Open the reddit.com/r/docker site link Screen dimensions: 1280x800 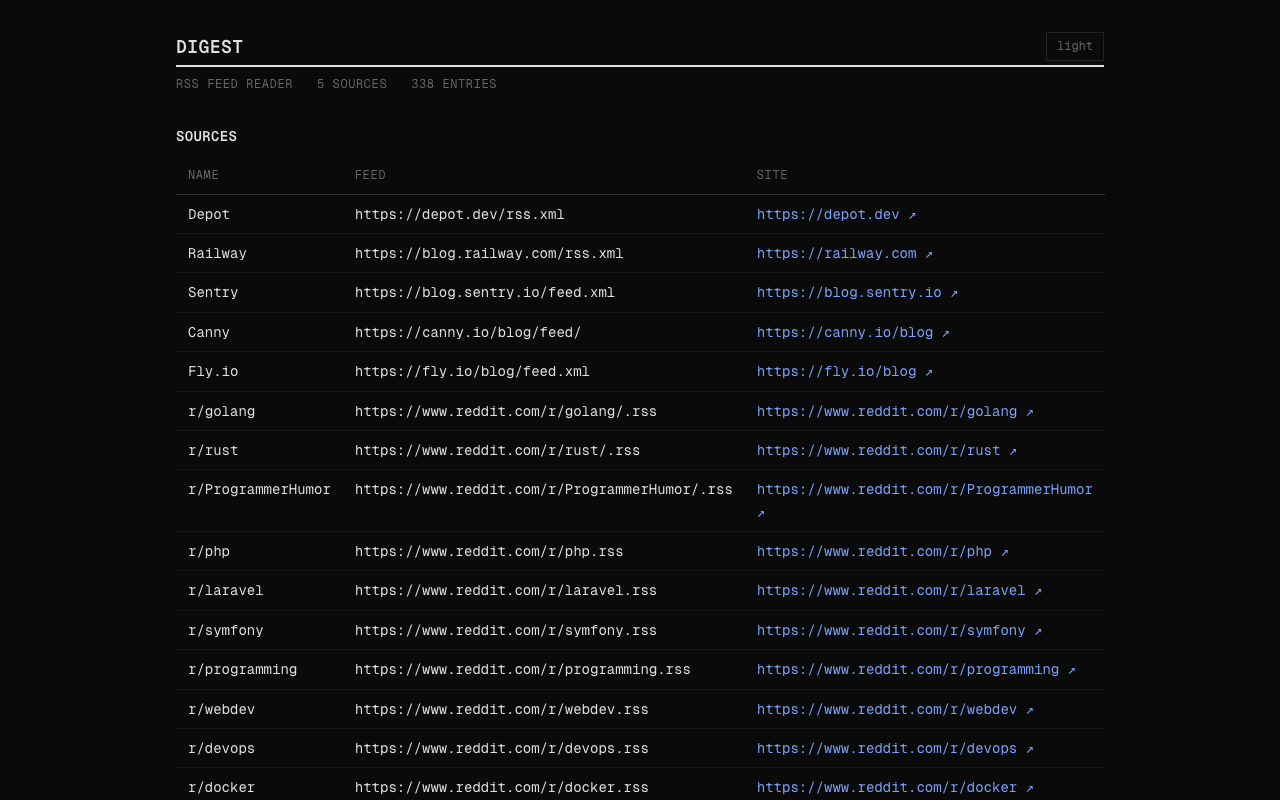coord(886,788)
